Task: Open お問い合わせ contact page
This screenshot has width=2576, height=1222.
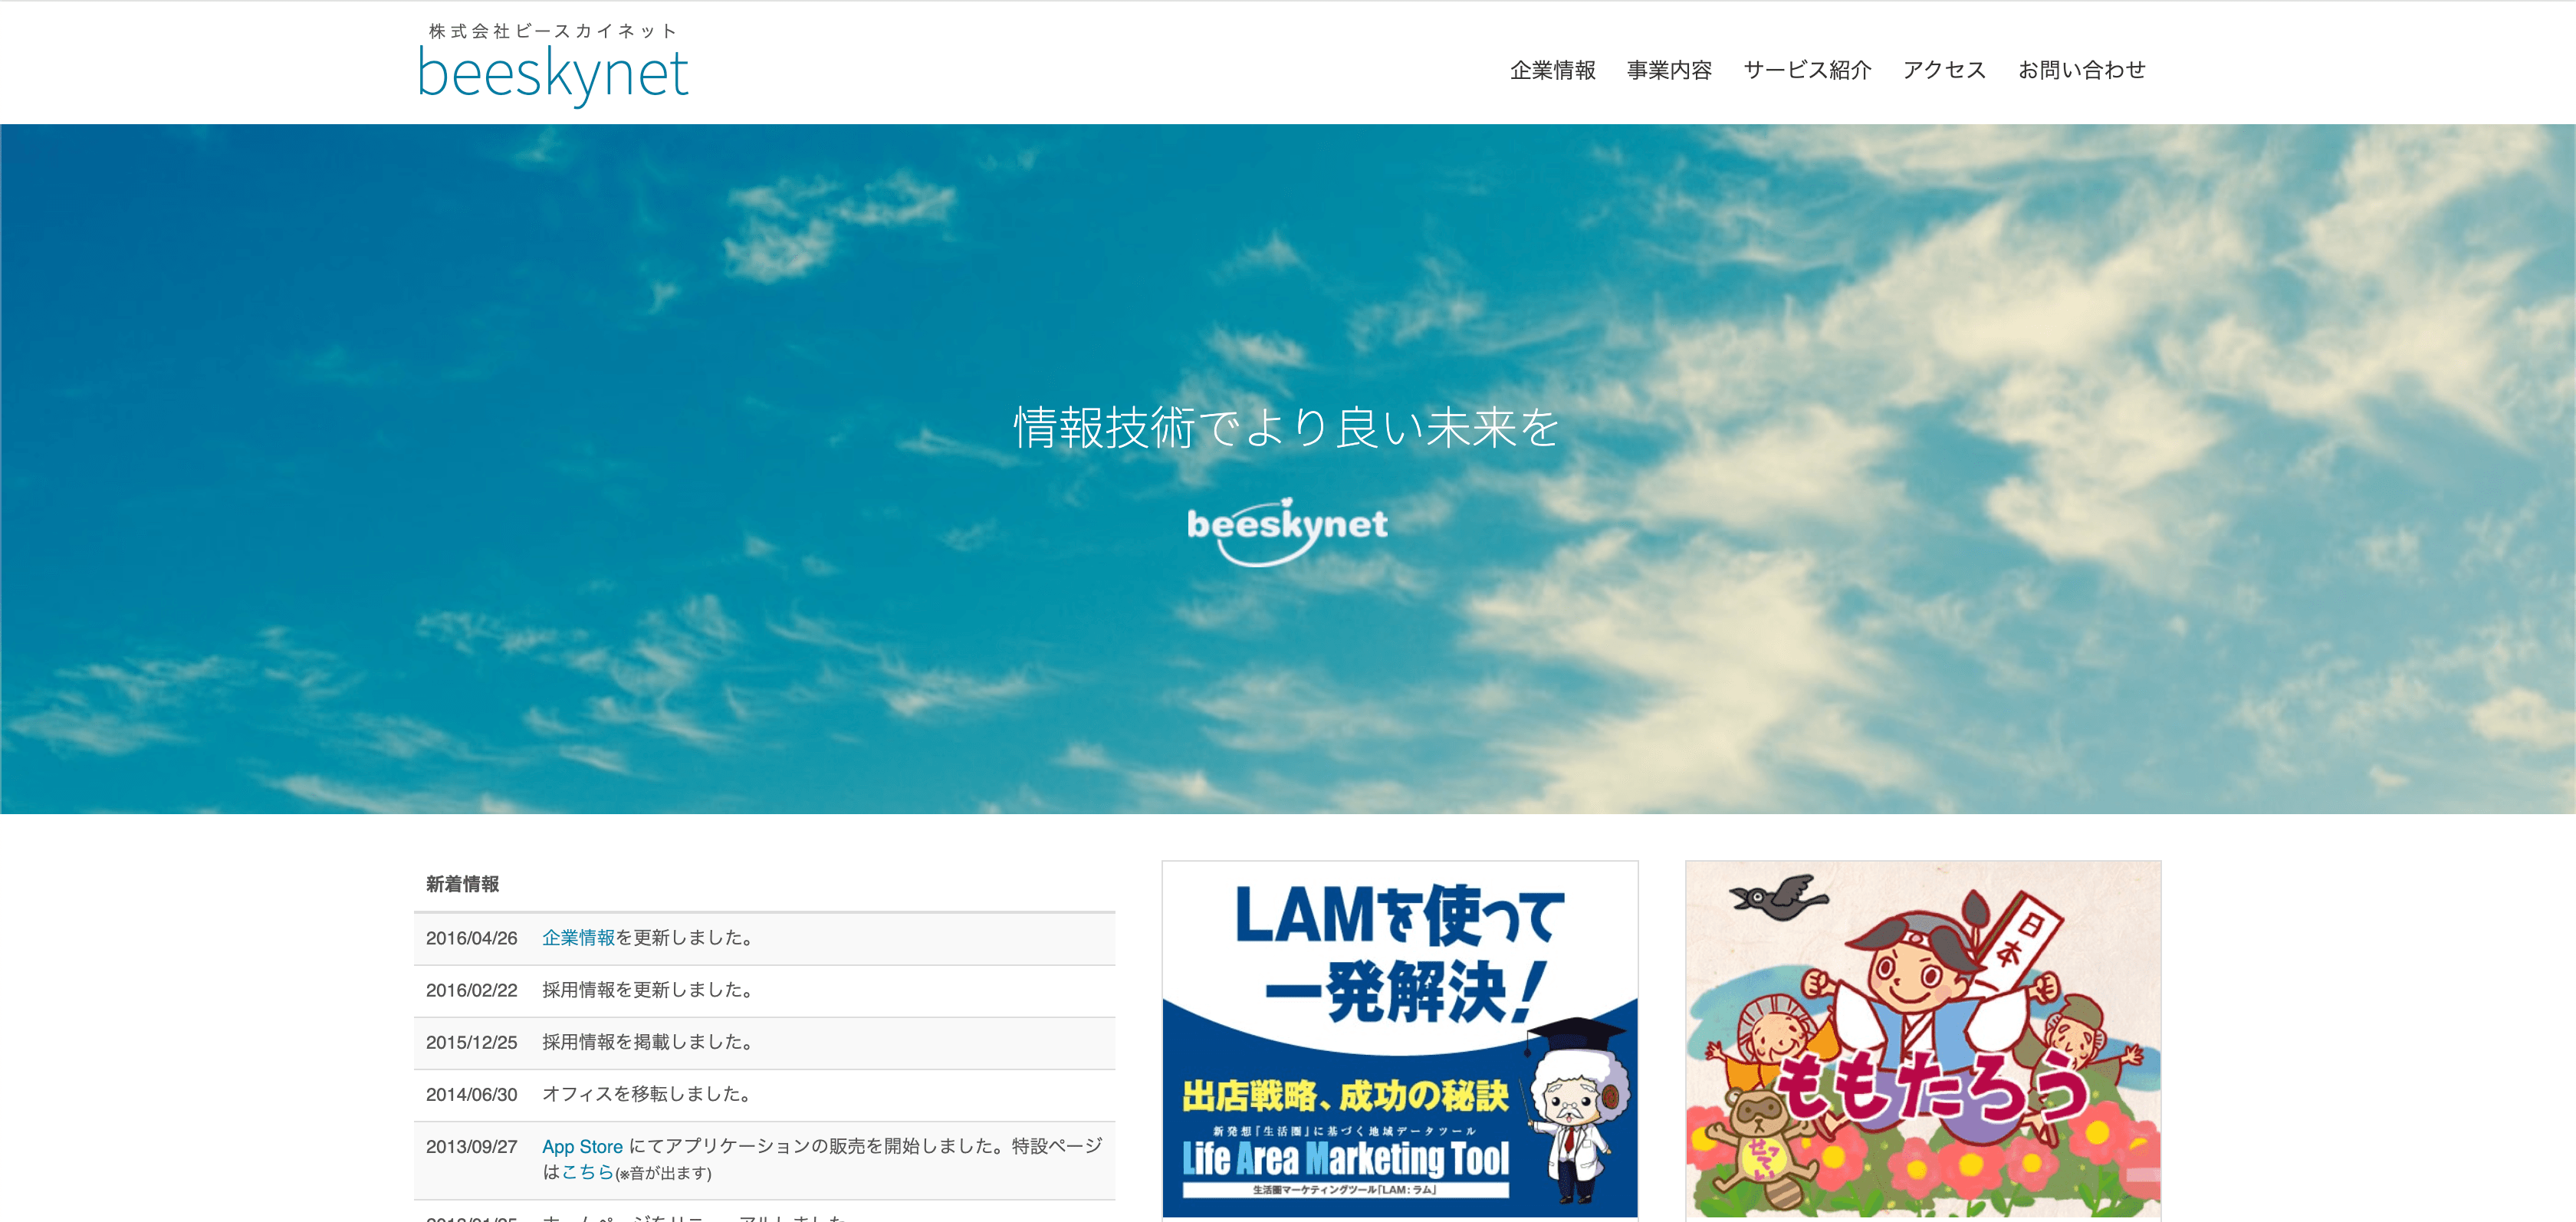Action: tap(2081, 70)
